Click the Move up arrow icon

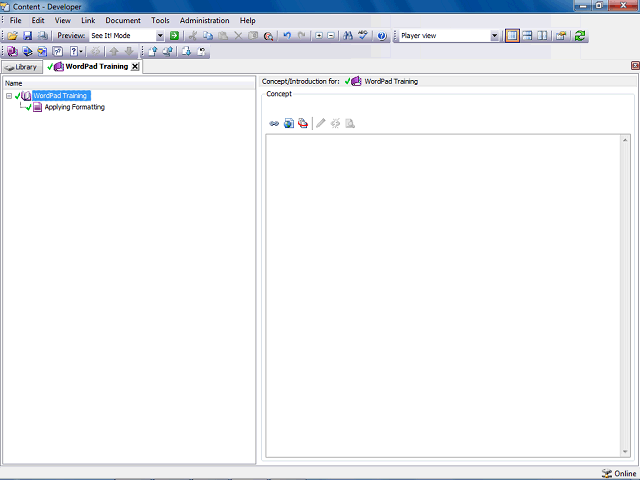pos(114,51)
